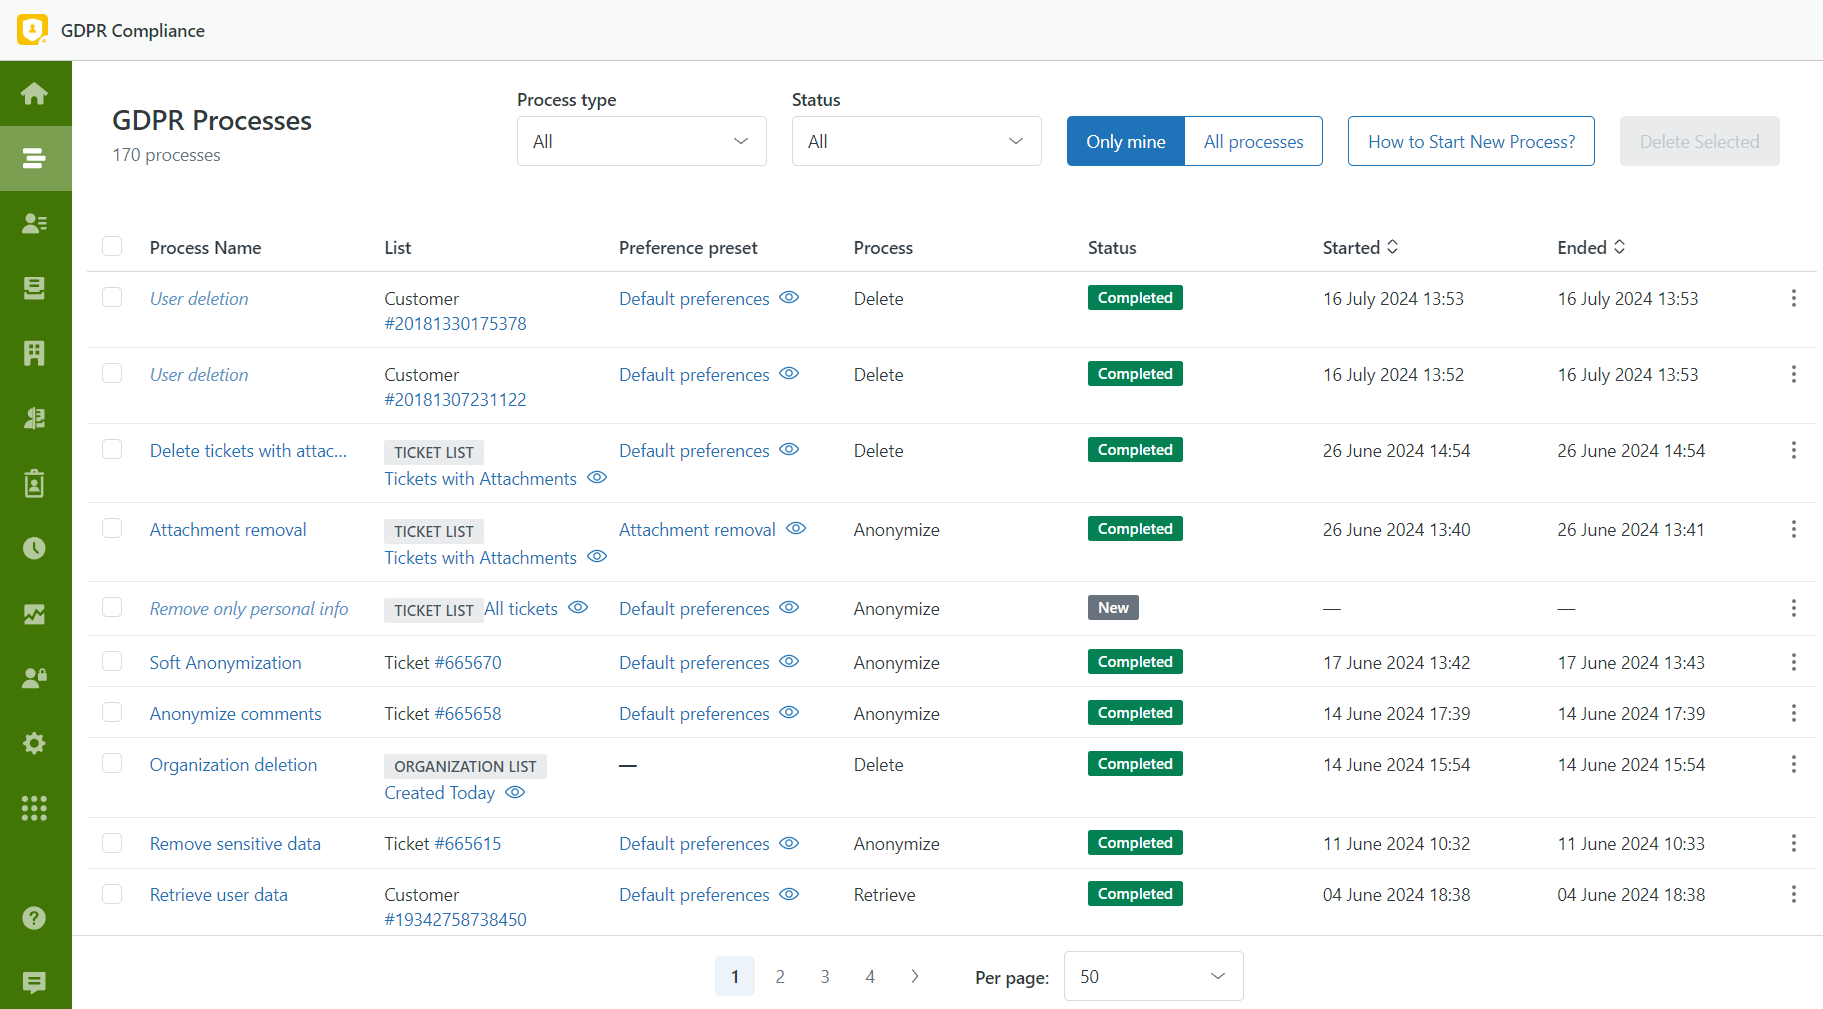This screenshot has height=1009, width=1823.
Task: Tick the select-all checkbox in table header
Action: point(112,246)
